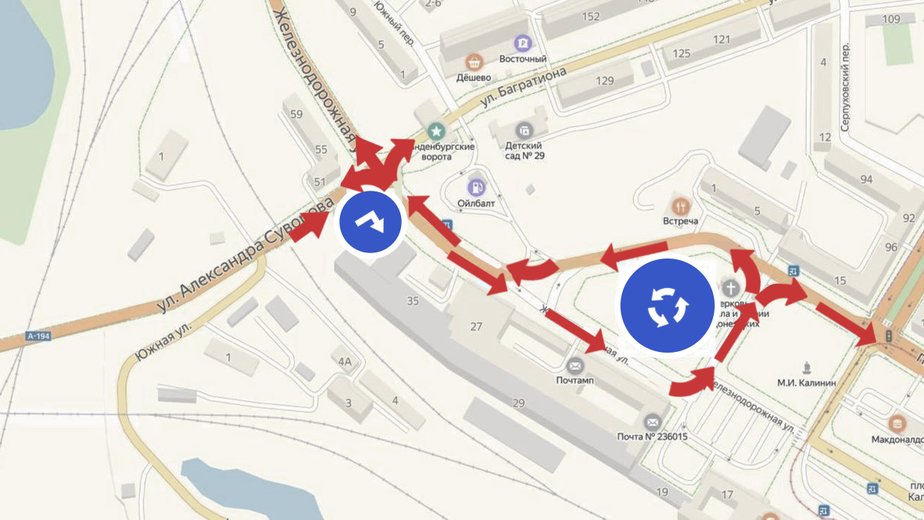Image resolution: width=924 pixels, height=520 pixels.
Task: Click the Бранденбургские ворота star marker
Action: [436, 131]
